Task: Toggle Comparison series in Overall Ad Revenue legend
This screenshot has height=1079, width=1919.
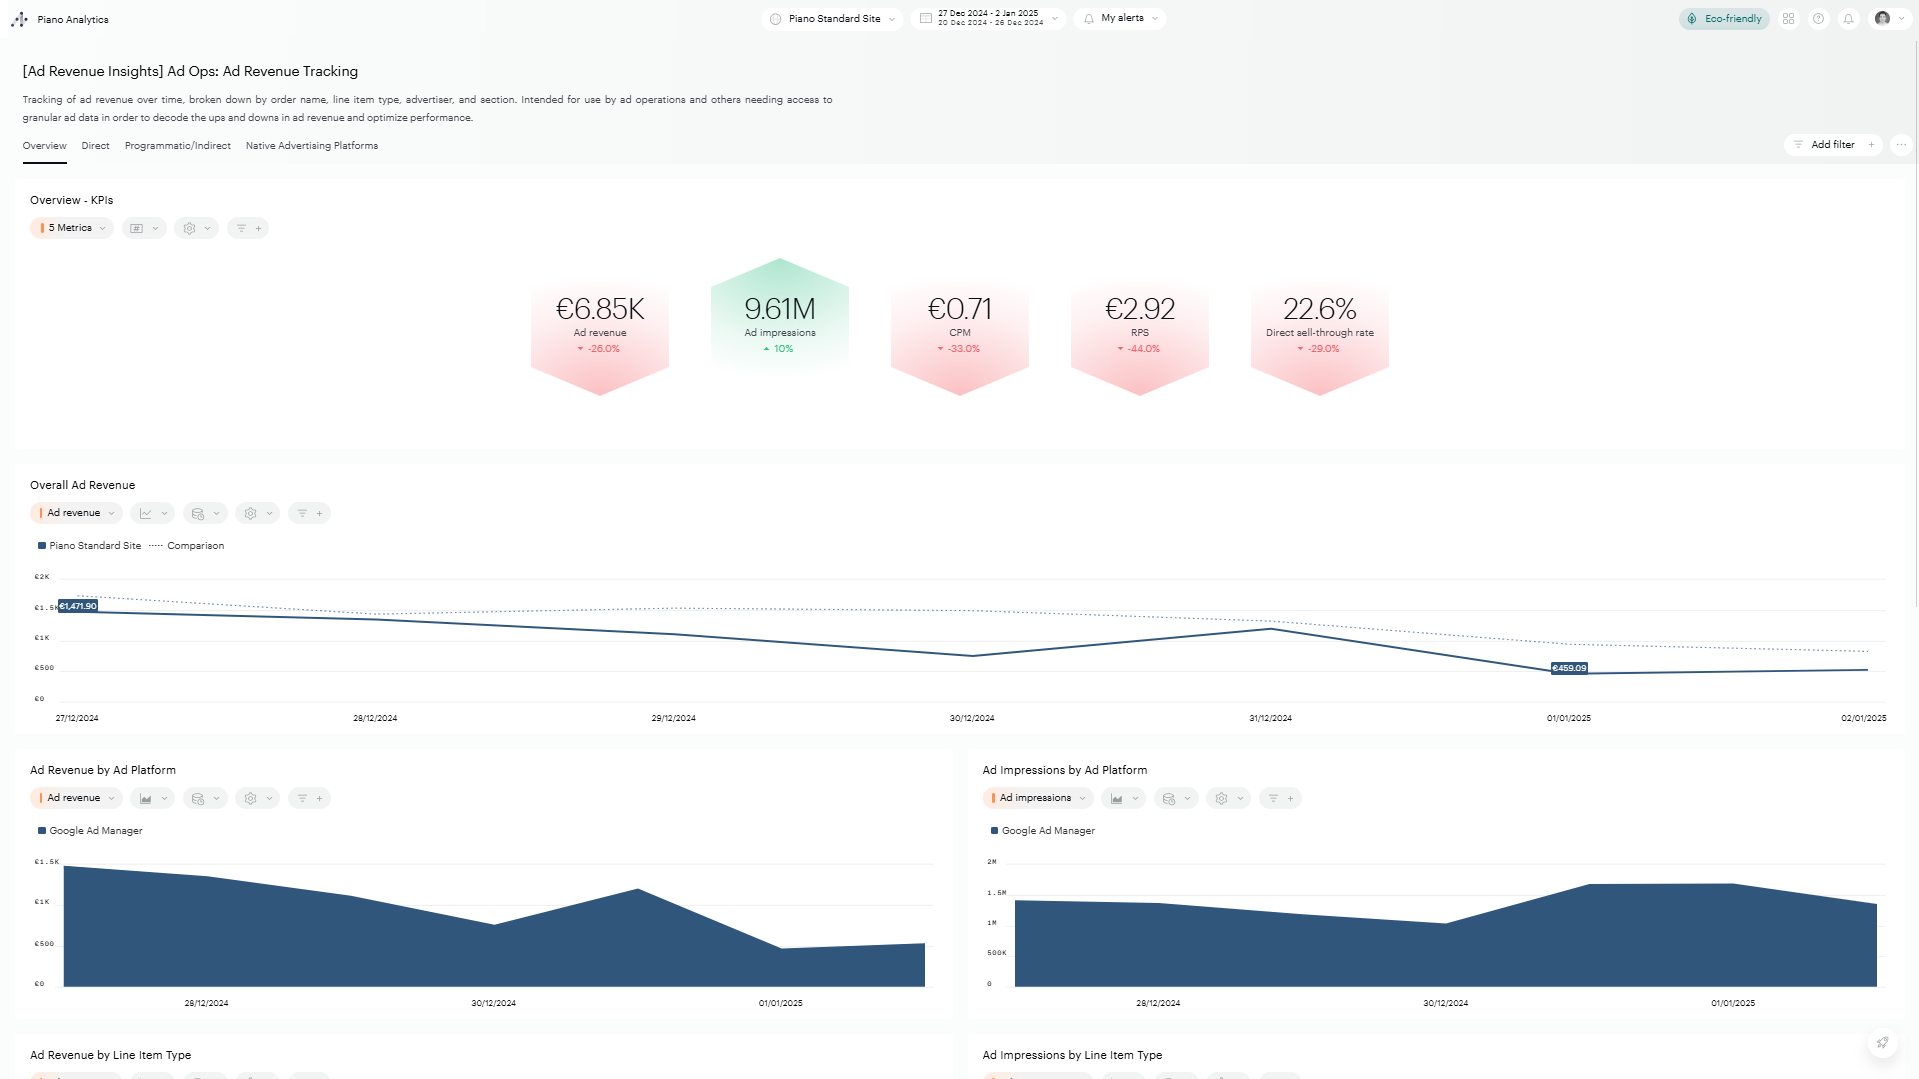Action: tap(195, 546)
